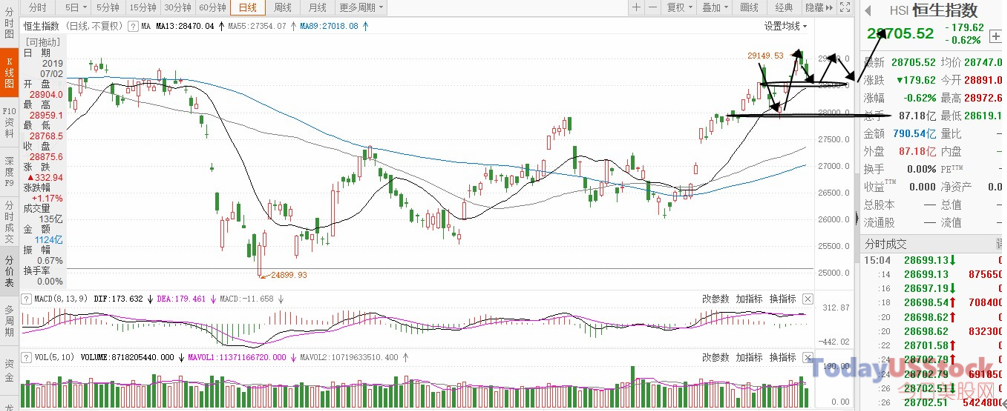This screenshot has width=1007, height=411.
Task: Click 画线 drawing tool button
Action: point(749,7)
